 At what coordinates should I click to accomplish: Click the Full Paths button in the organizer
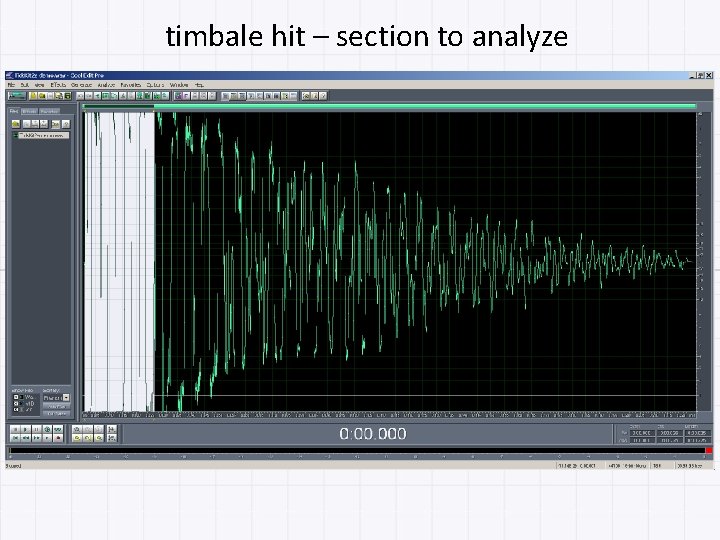click(x=56, y=414)
